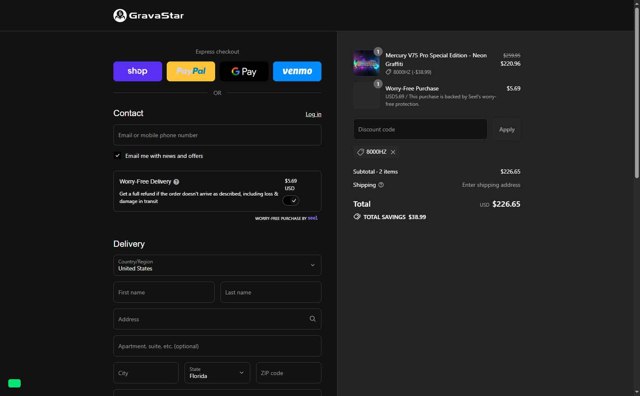The width and height of the screenshot is (640, 396).
Task: Focus the Discount code field
Action: click(420, 129)
